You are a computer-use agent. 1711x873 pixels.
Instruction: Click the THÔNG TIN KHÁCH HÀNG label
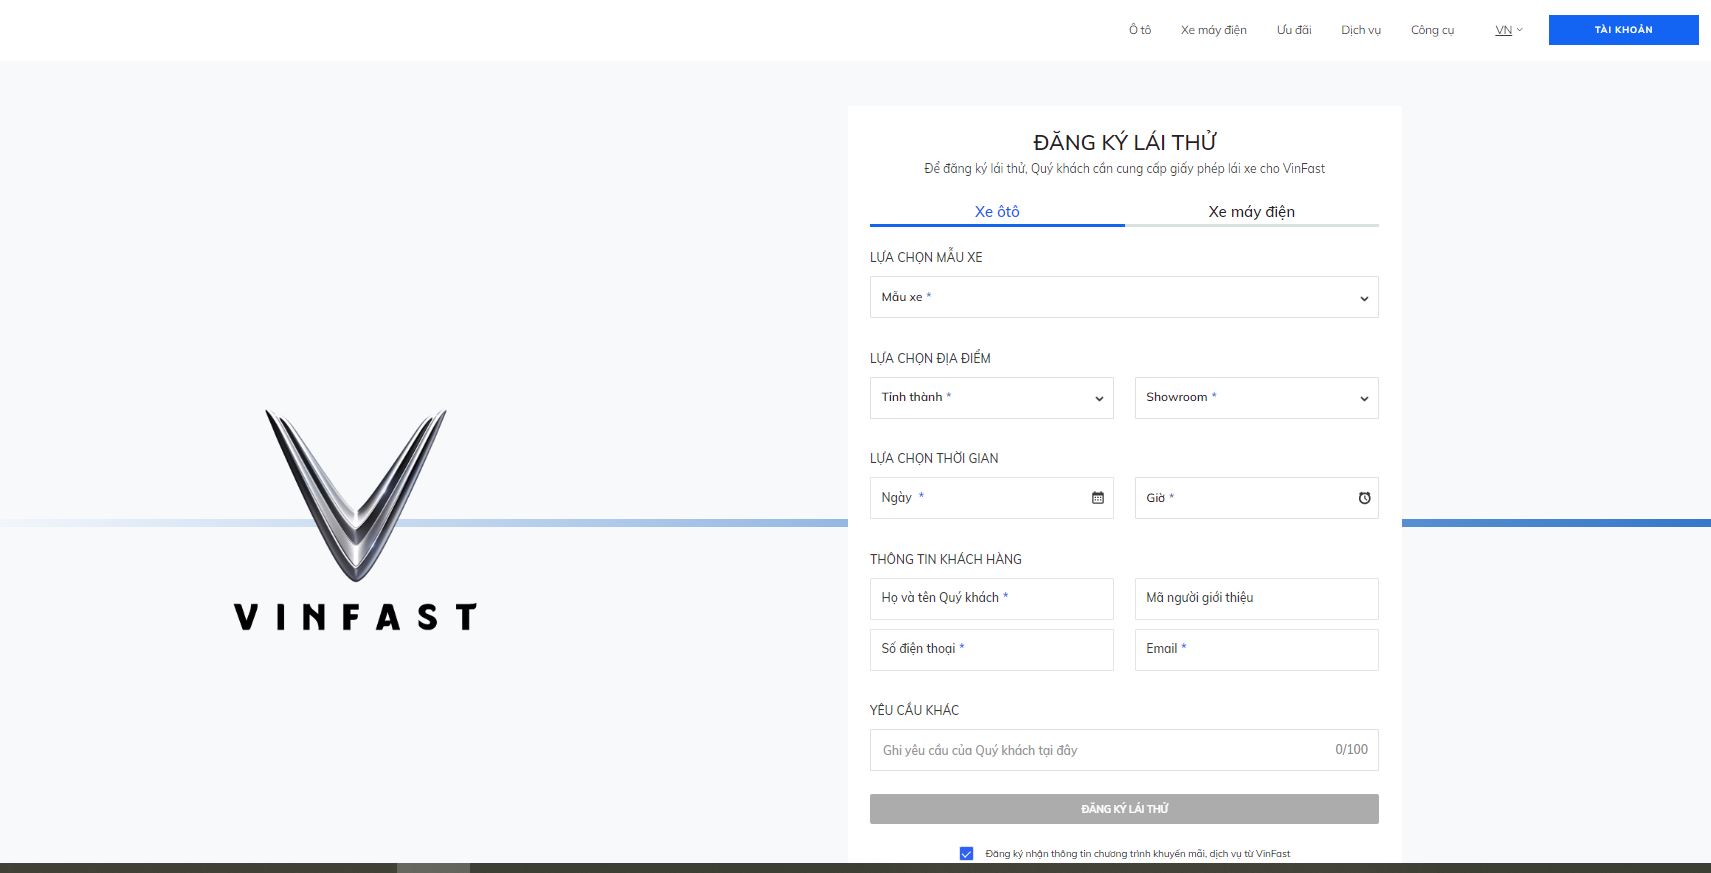point(946,559)
